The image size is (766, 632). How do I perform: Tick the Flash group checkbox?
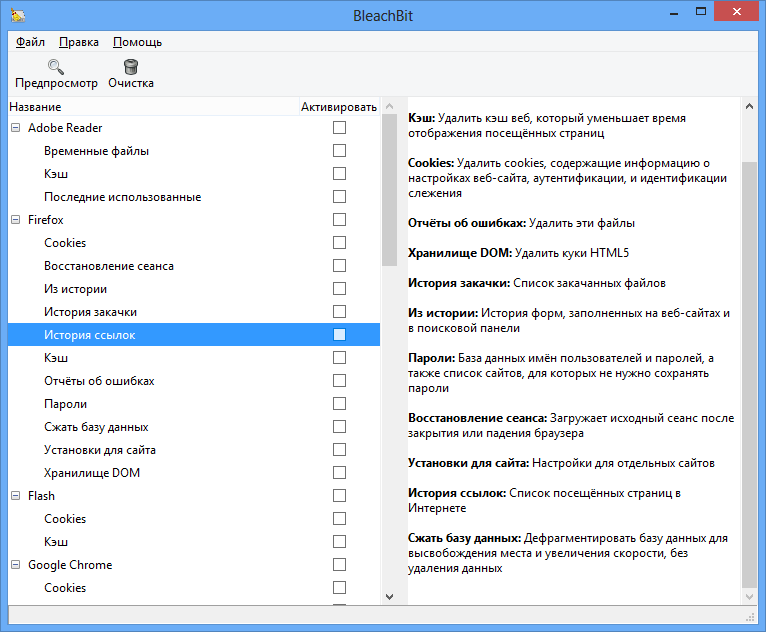pos(340,496)
